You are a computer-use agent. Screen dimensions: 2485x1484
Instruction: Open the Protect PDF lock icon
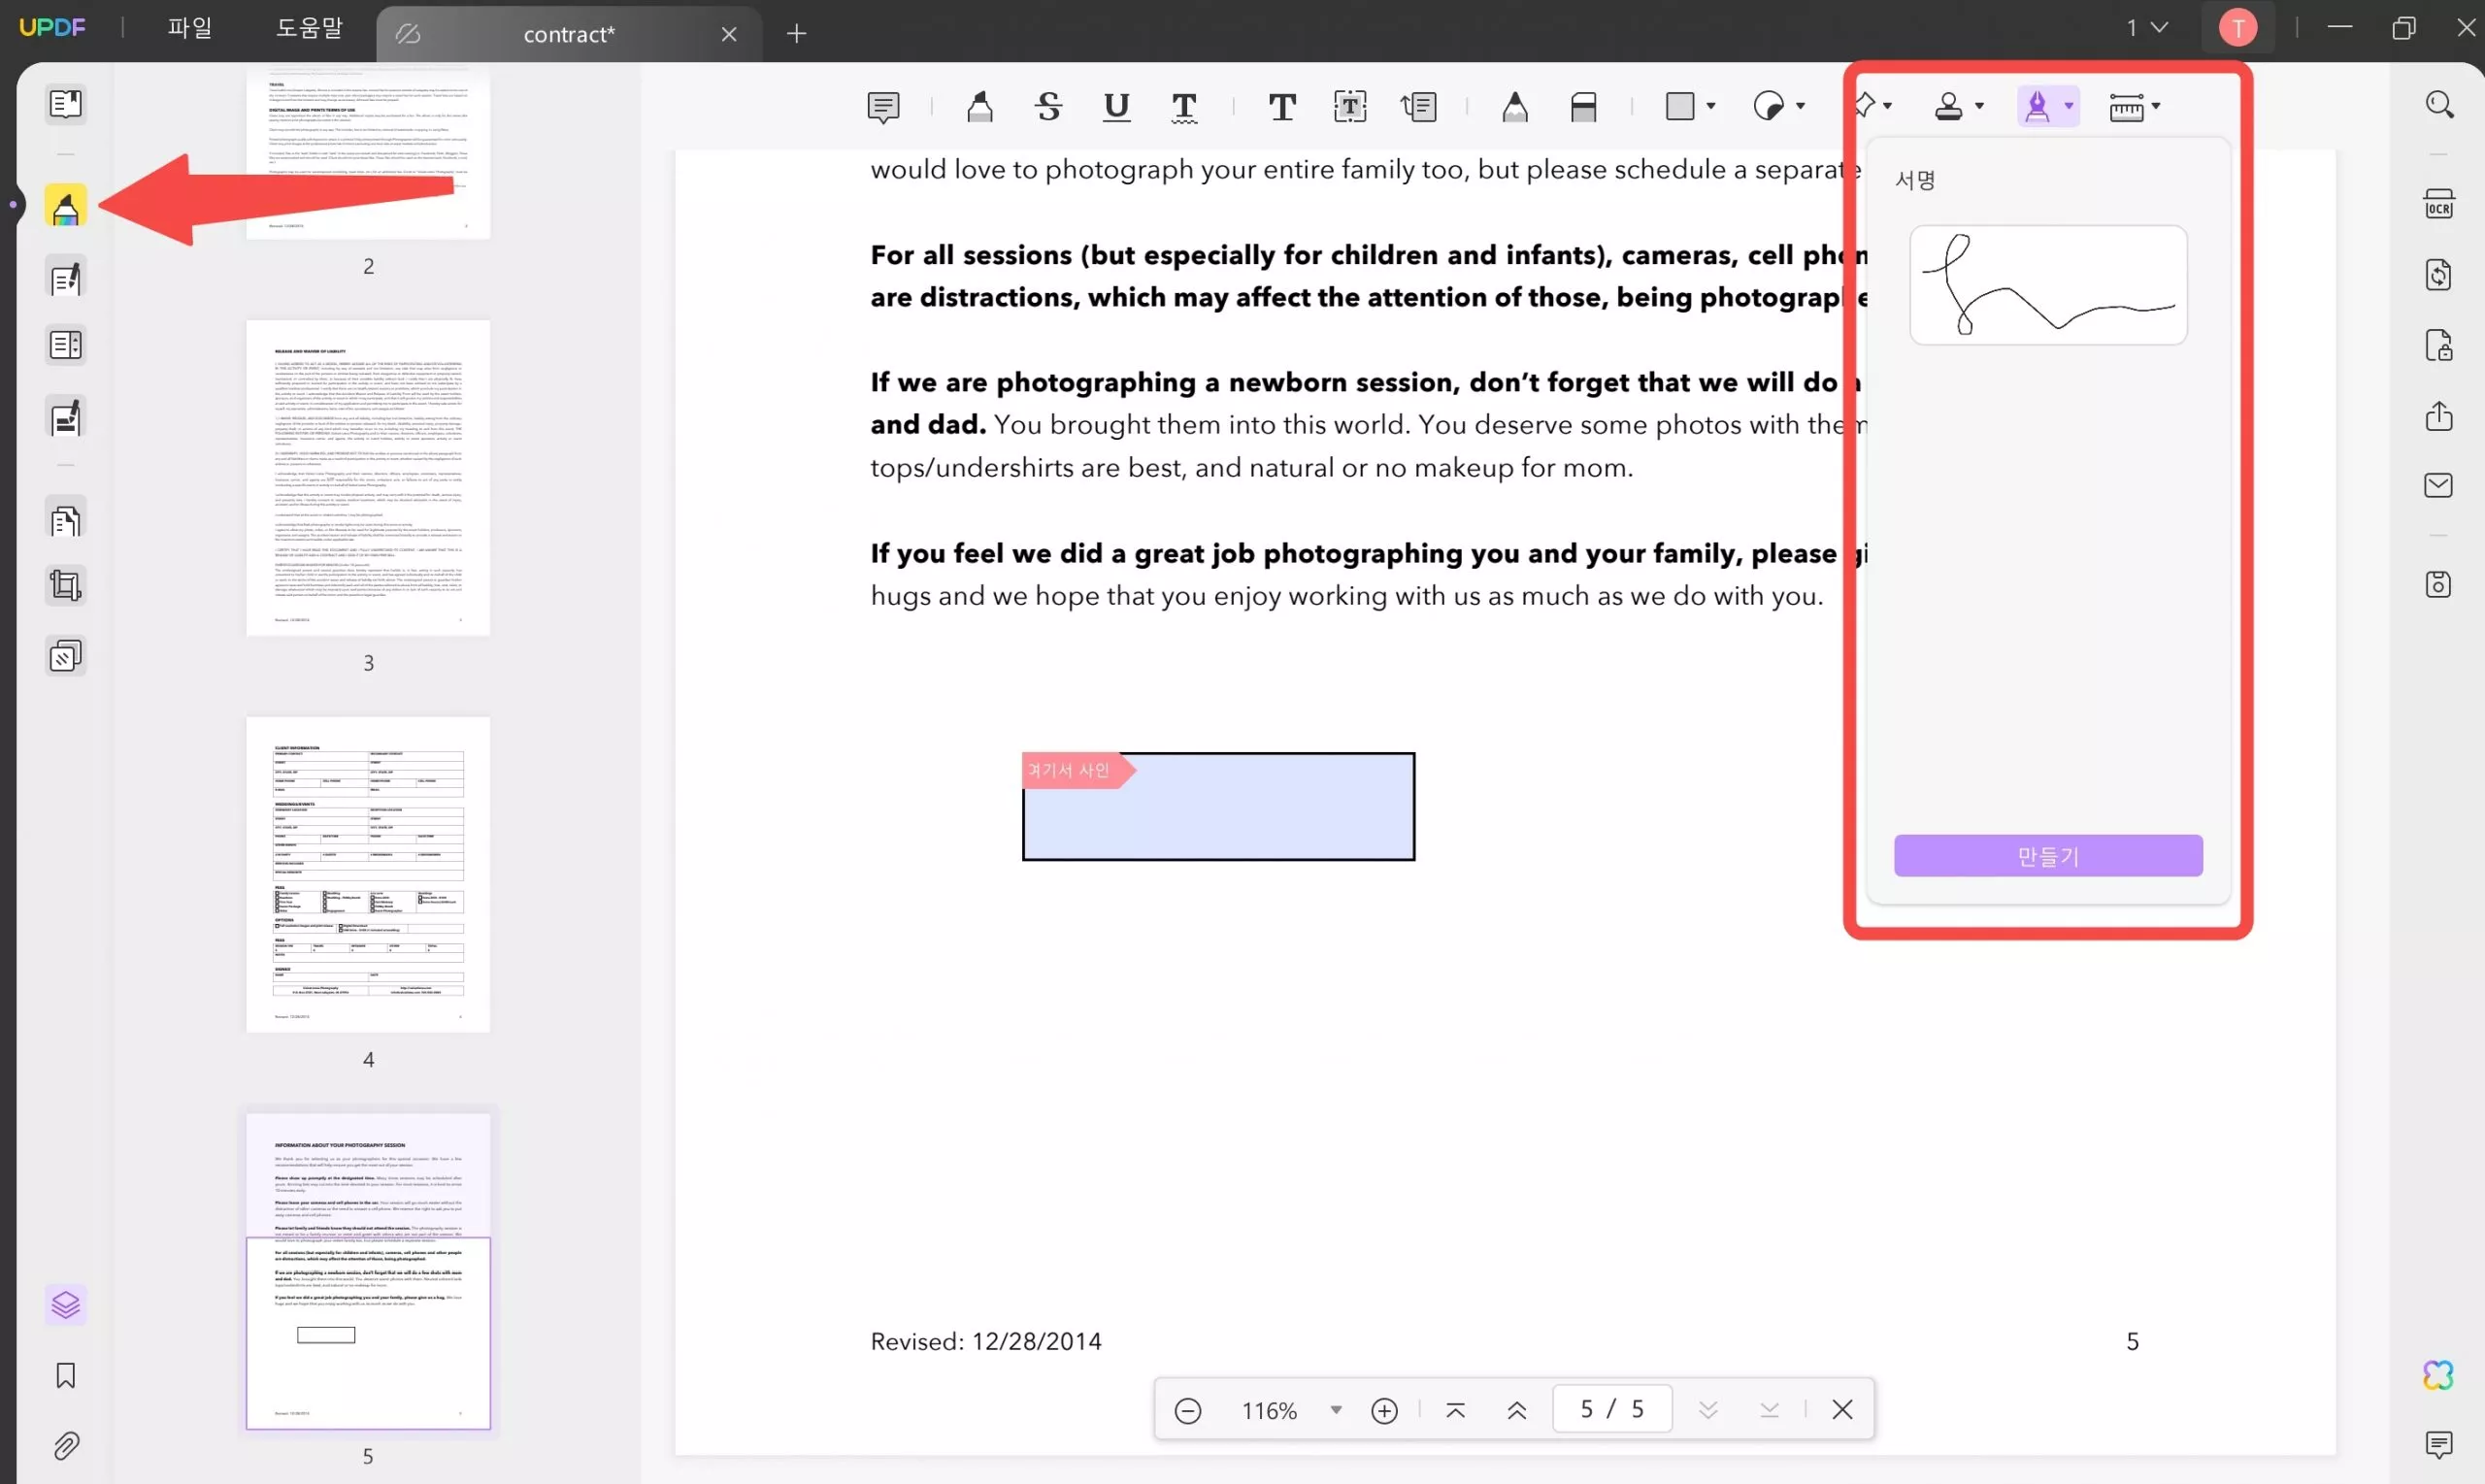coord(2439,346)
